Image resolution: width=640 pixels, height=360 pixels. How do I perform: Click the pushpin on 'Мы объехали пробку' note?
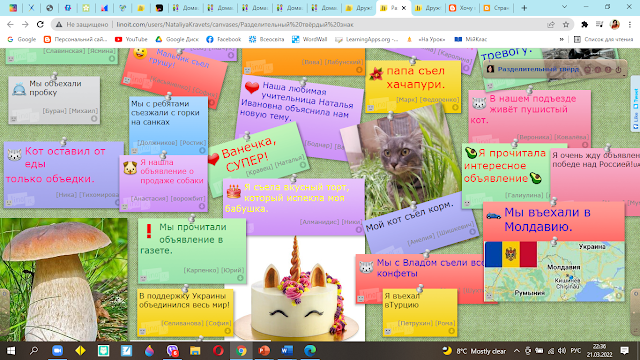[x=54, y=76]
